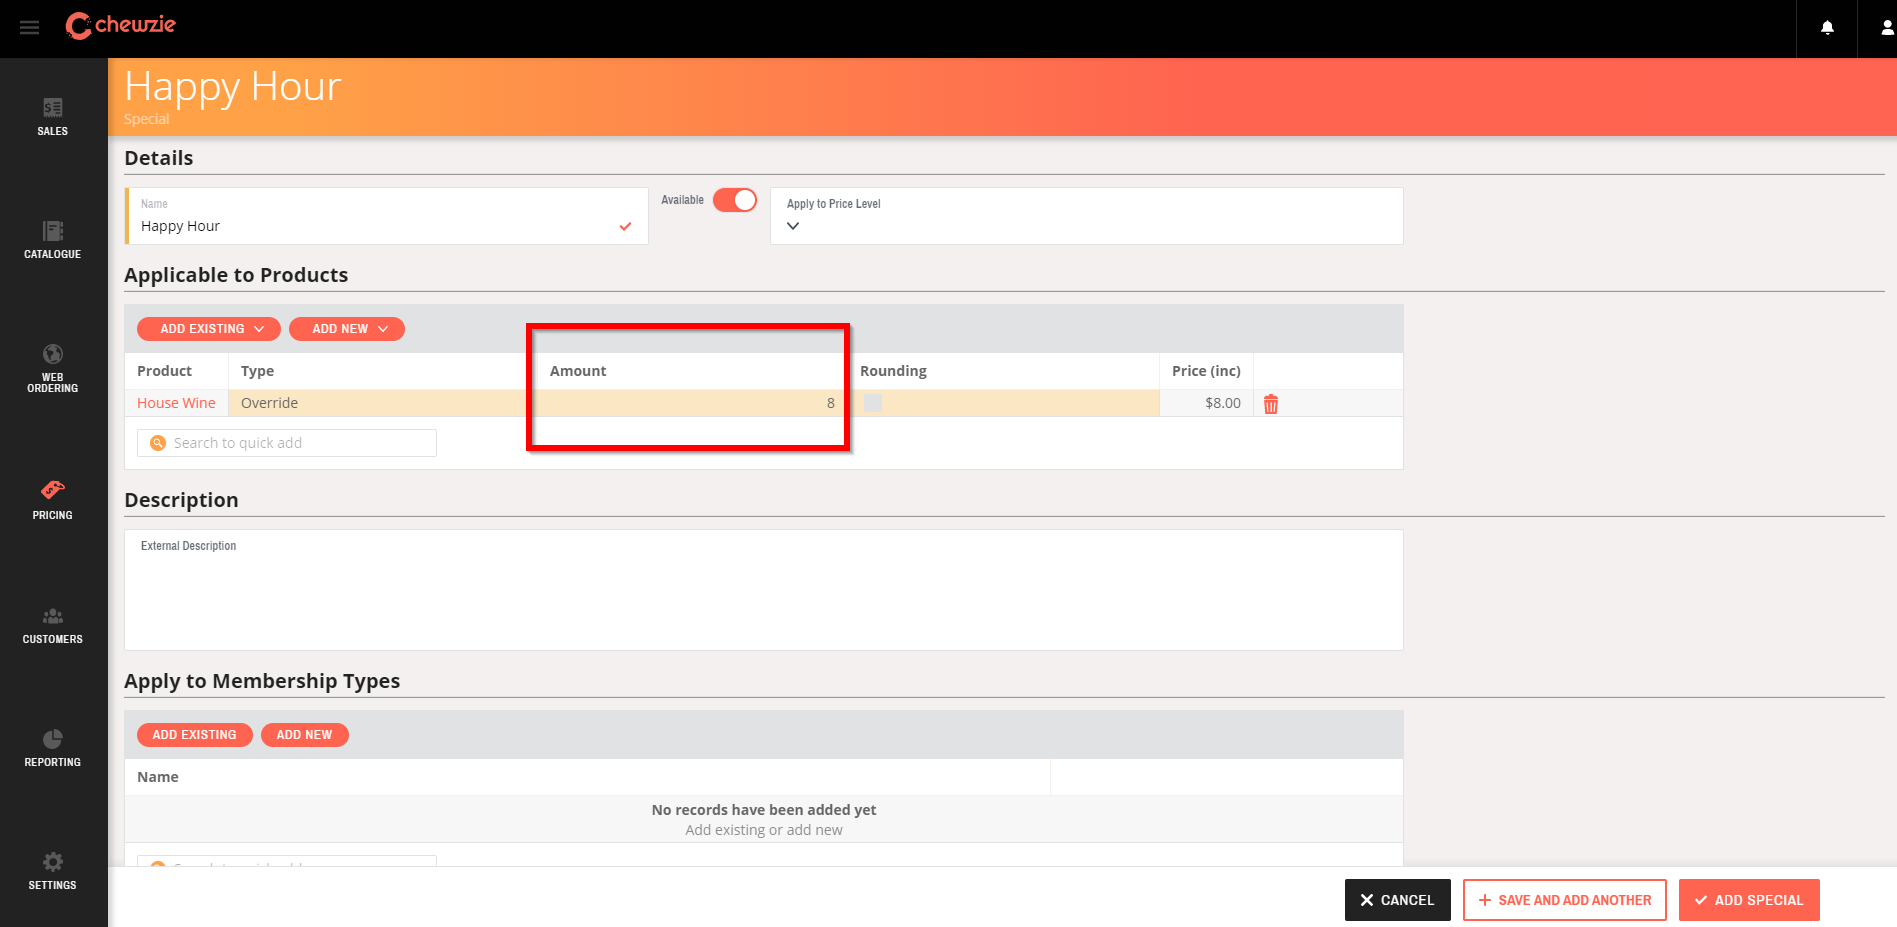Open Customers in sidebar
Viewport: 1897px width, 927px height.
(53, 625)
